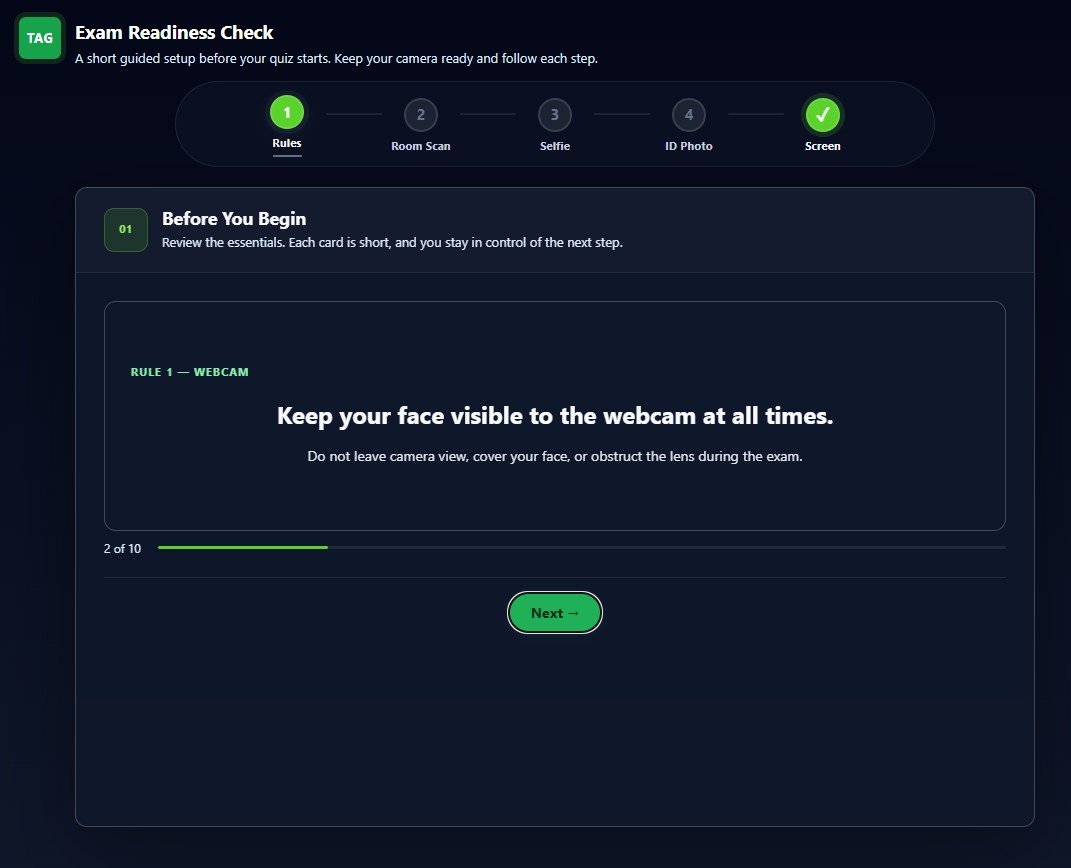
Task: Select step 3 Selfie circle
Action: 555,115
